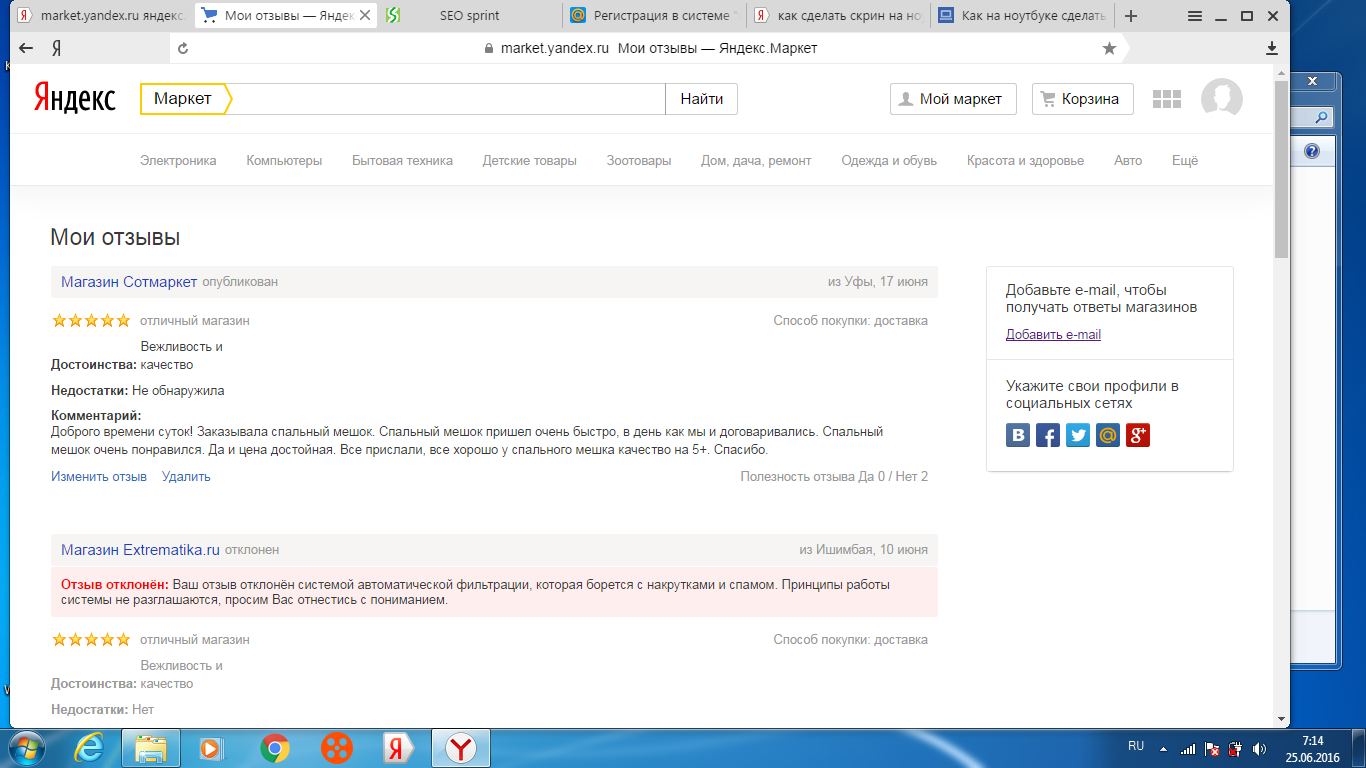
Task: Open the Windows Start menu
Action: [x=26, y=747]
